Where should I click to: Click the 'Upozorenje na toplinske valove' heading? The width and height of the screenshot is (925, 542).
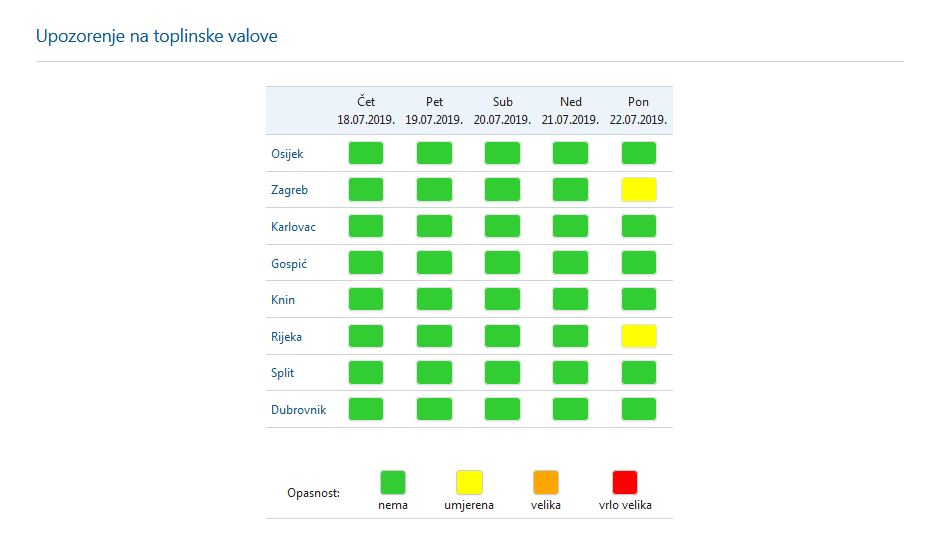[157, 36]
